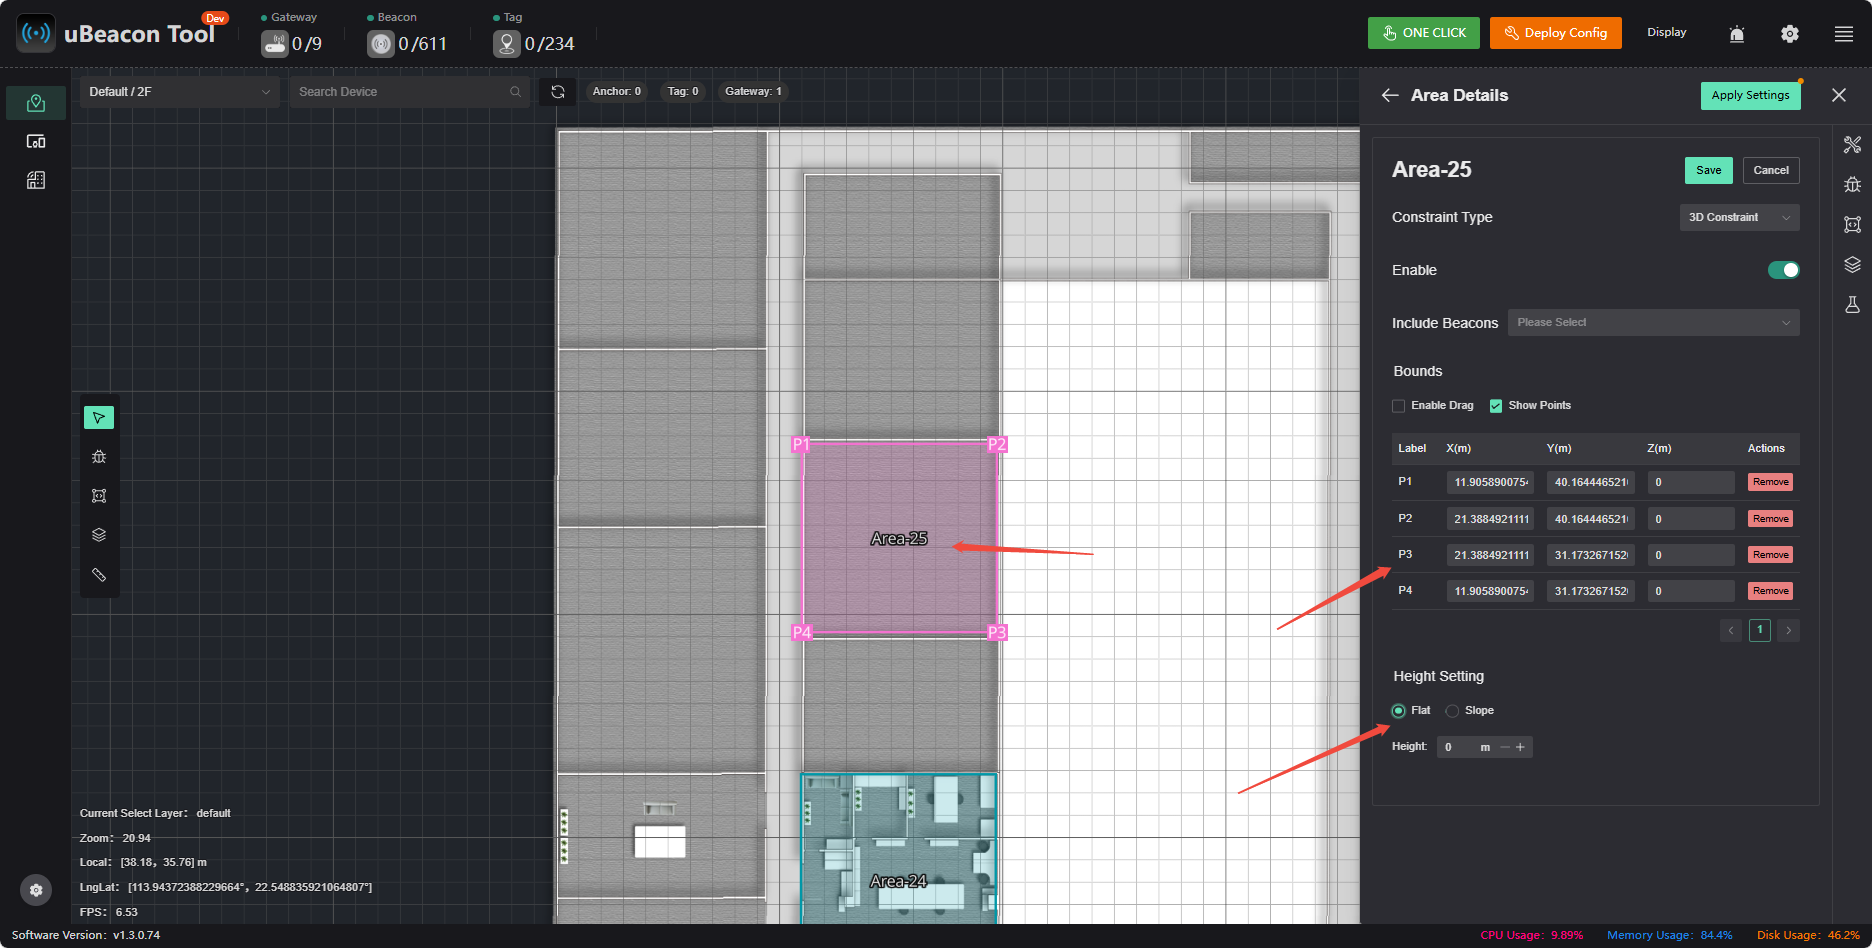This screenshot has width=1872, height=948.
Task: Go back using Area Details arrow
Action: 1390,95
